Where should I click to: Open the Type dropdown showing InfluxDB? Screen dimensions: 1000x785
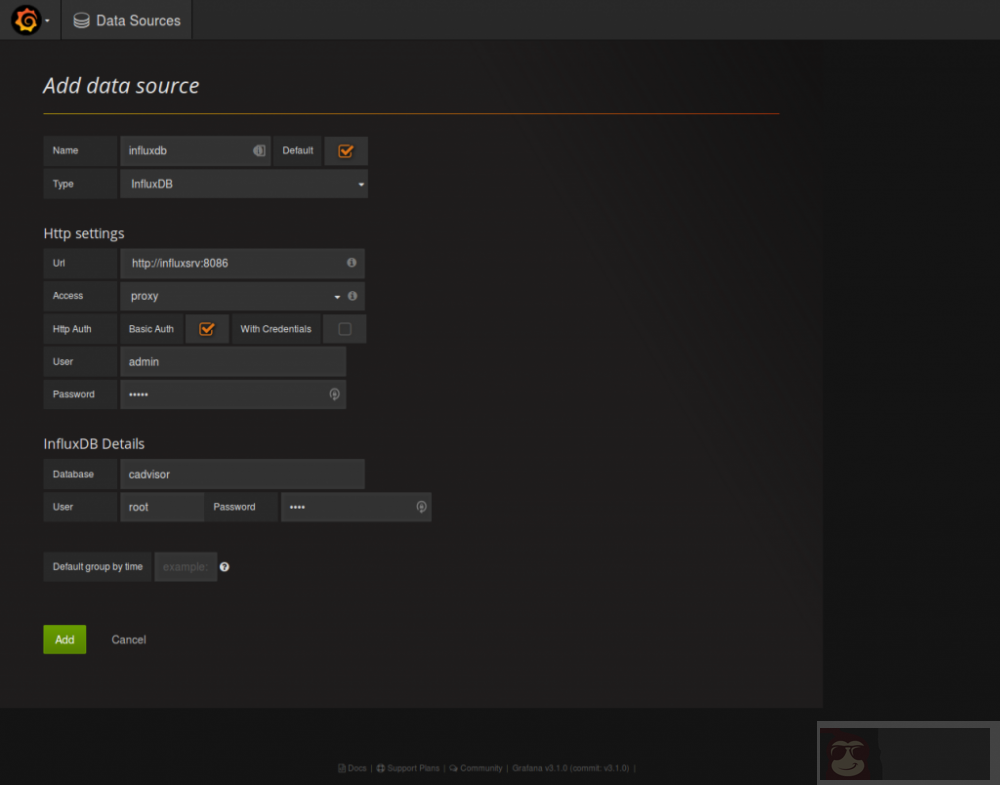coord(244,183)
